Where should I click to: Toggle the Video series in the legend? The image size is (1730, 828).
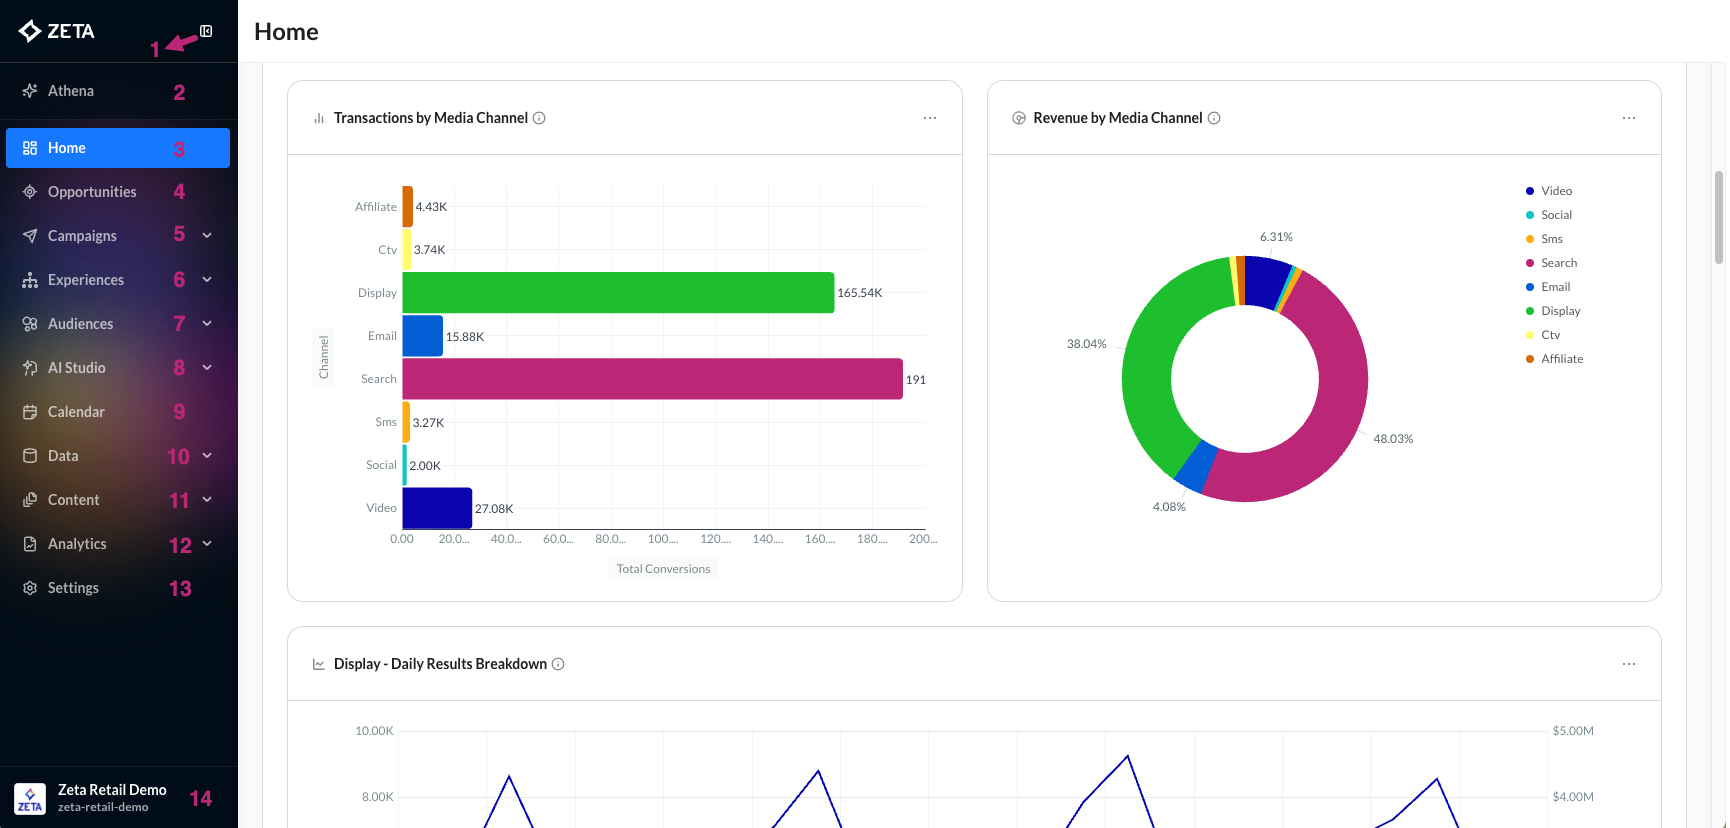[1555, 191]
